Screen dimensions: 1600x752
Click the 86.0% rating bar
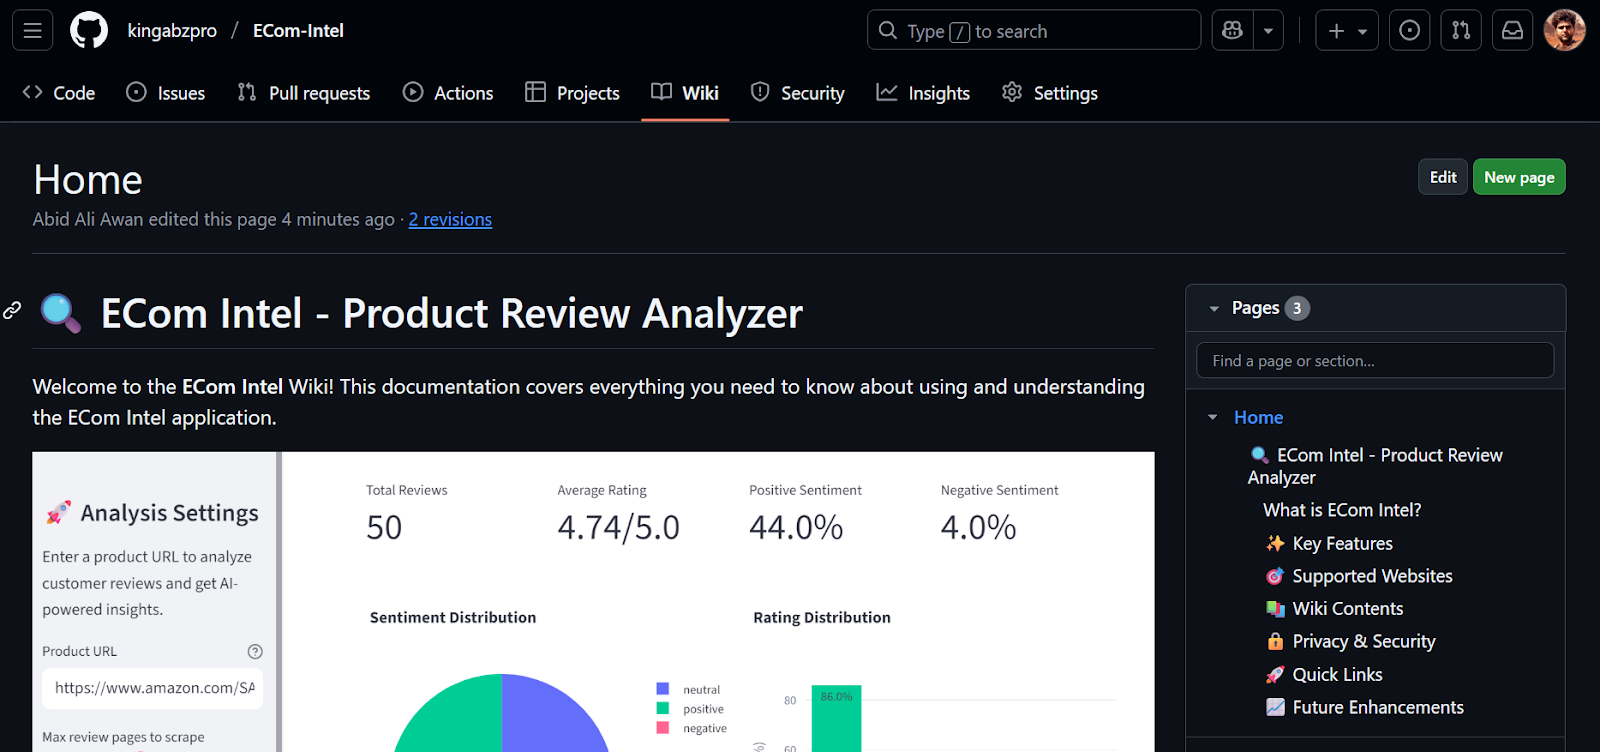pyautogui.click(x=836, y=718)
